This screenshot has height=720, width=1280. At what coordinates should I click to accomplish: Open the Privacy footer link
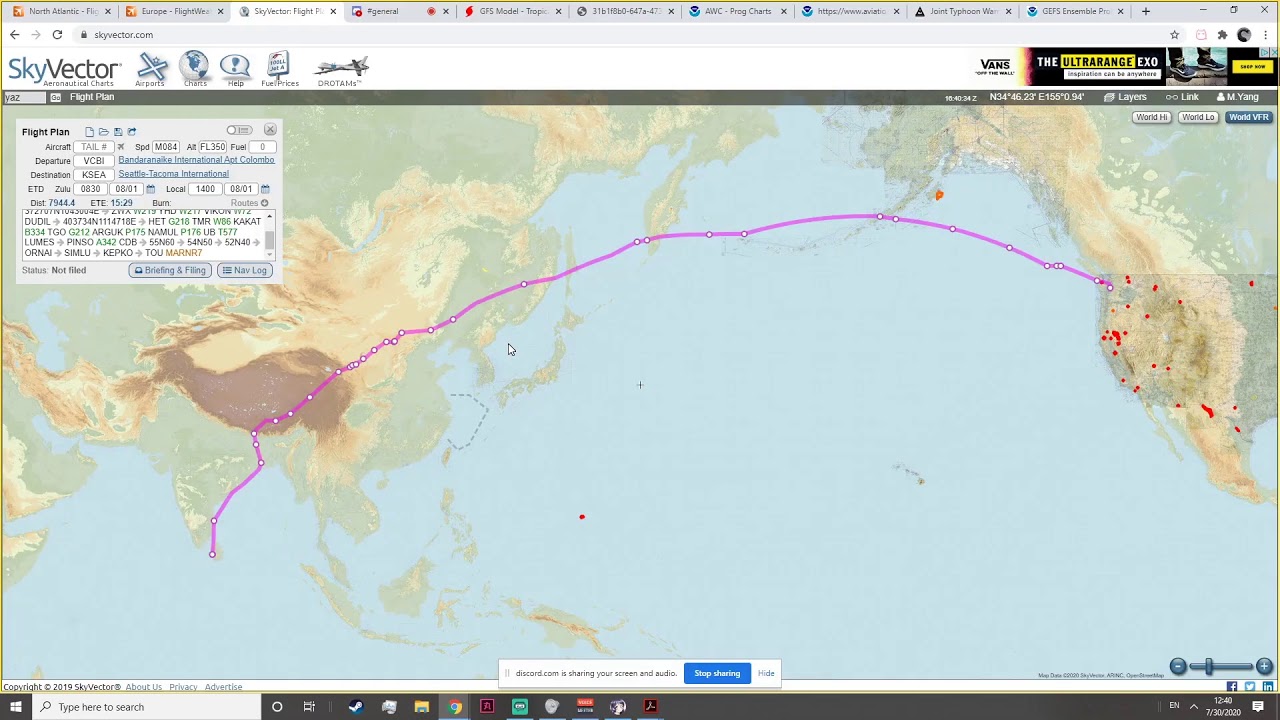tap(183, 687)
